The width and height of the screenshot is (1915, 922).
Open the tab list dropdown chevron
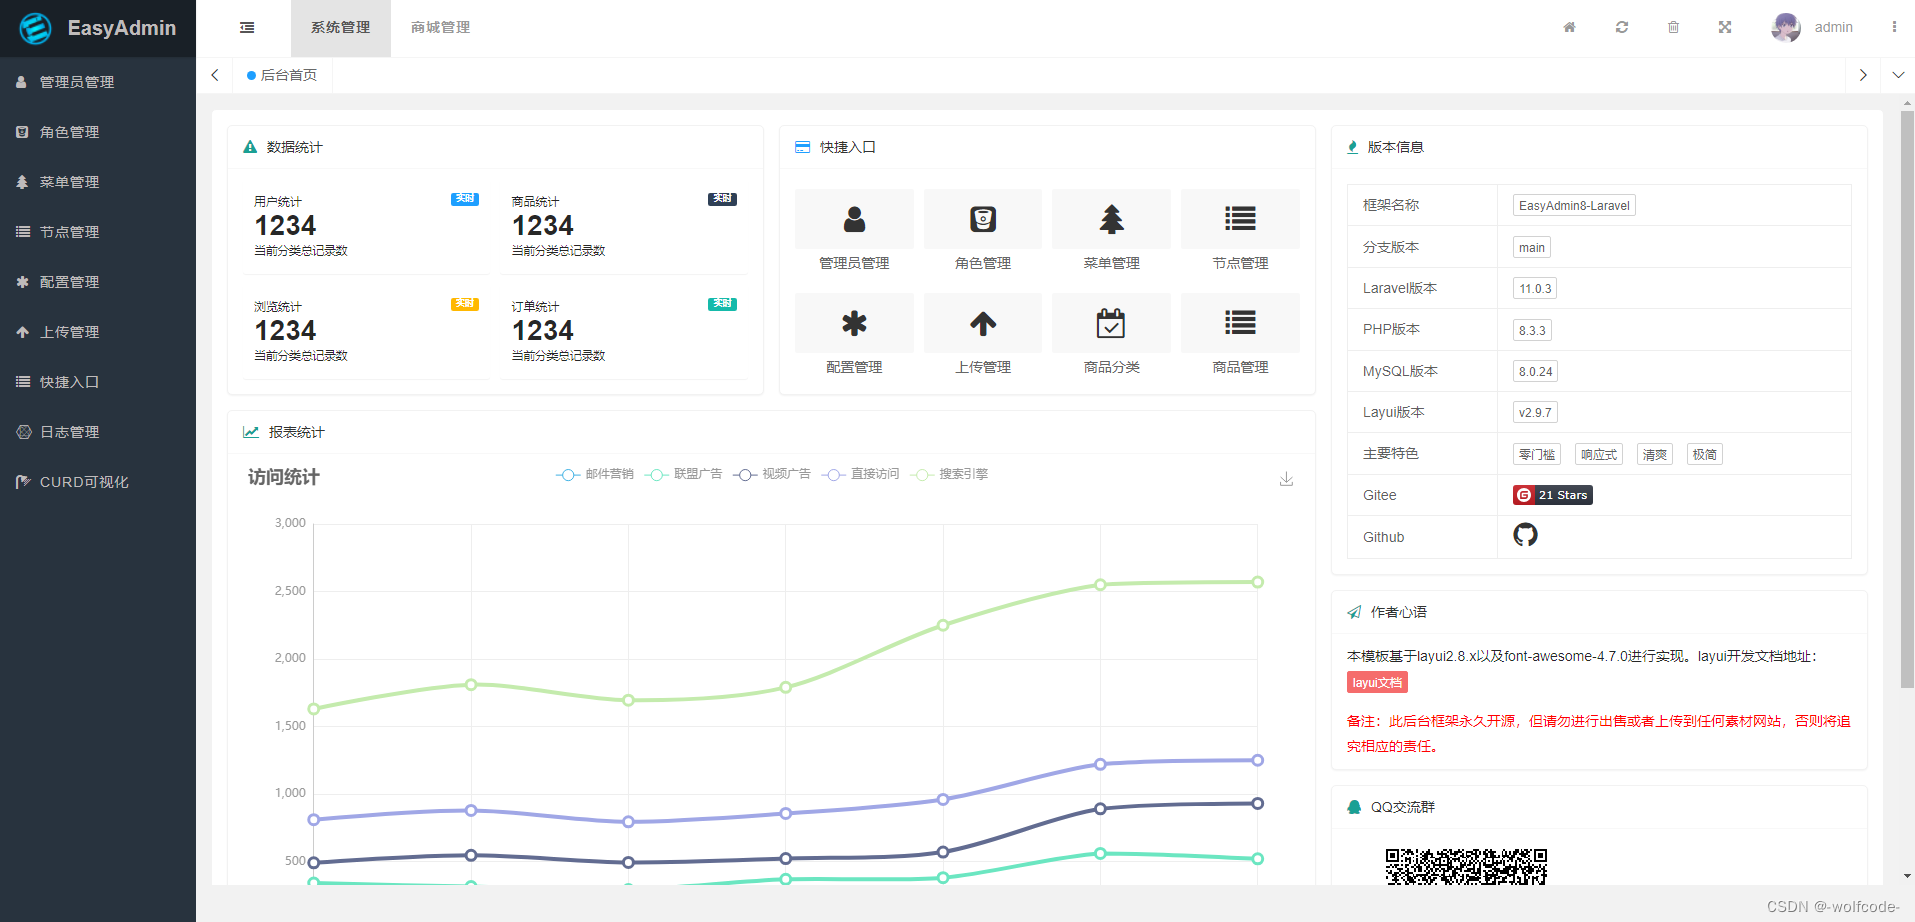point(1897,75)
